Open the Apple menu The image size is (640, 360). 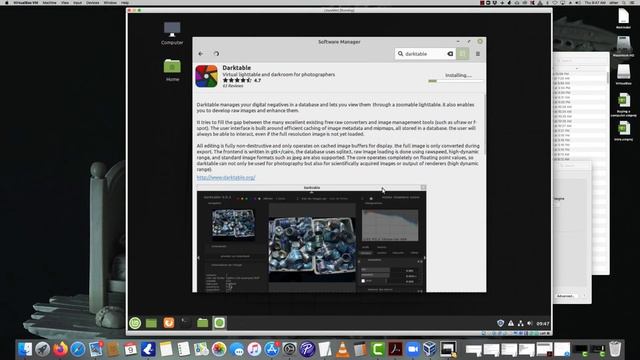point(7,2)
